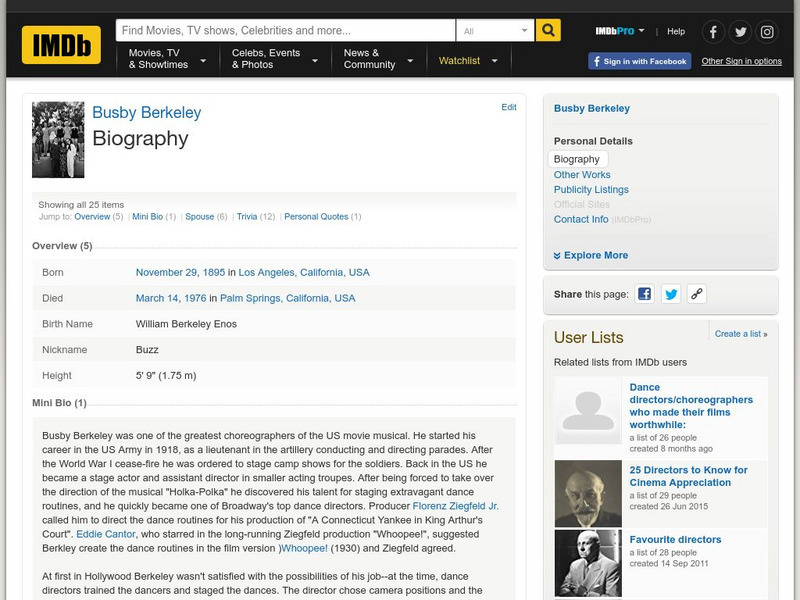
Task: Open IMDb Twitter icon in header
Action: tap(740, 32)
